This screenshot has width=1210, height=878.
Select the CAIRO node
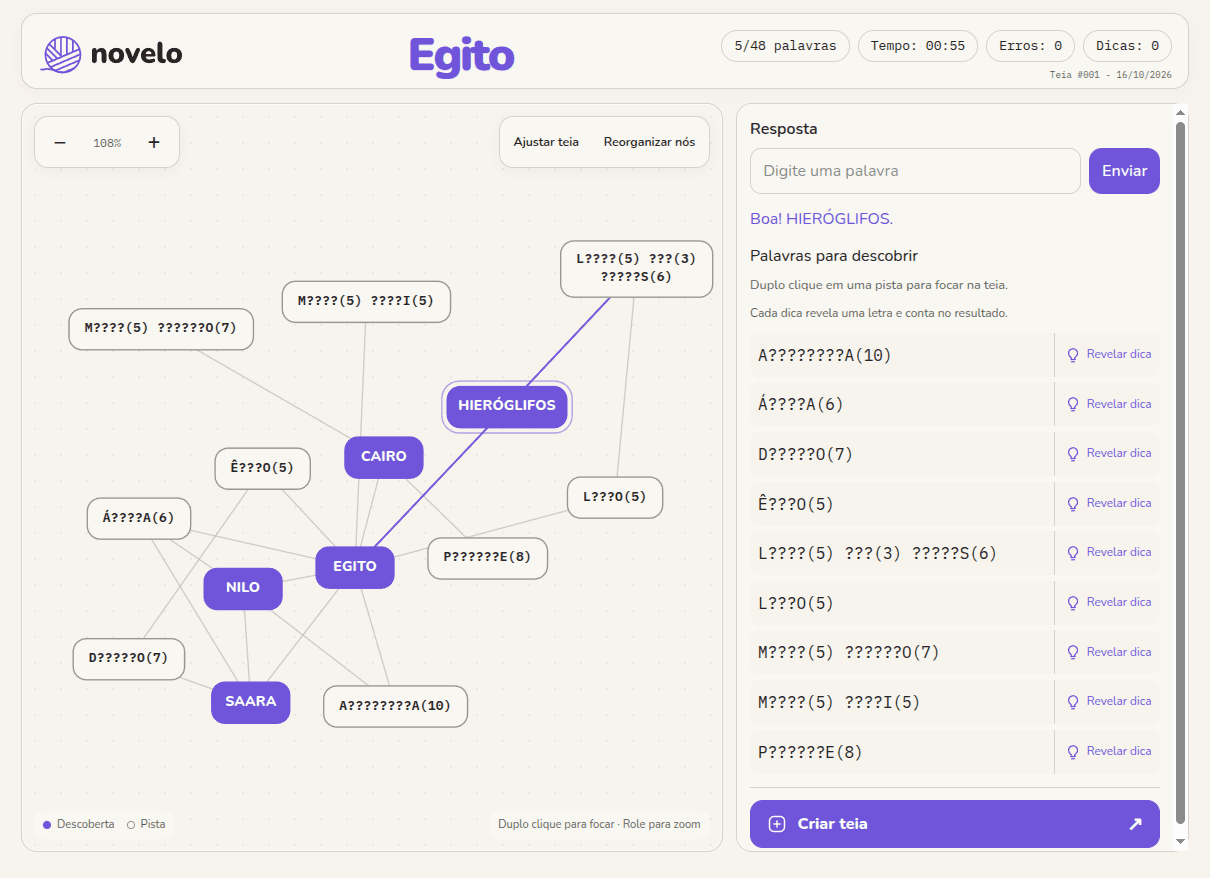[x=384, y=457]
